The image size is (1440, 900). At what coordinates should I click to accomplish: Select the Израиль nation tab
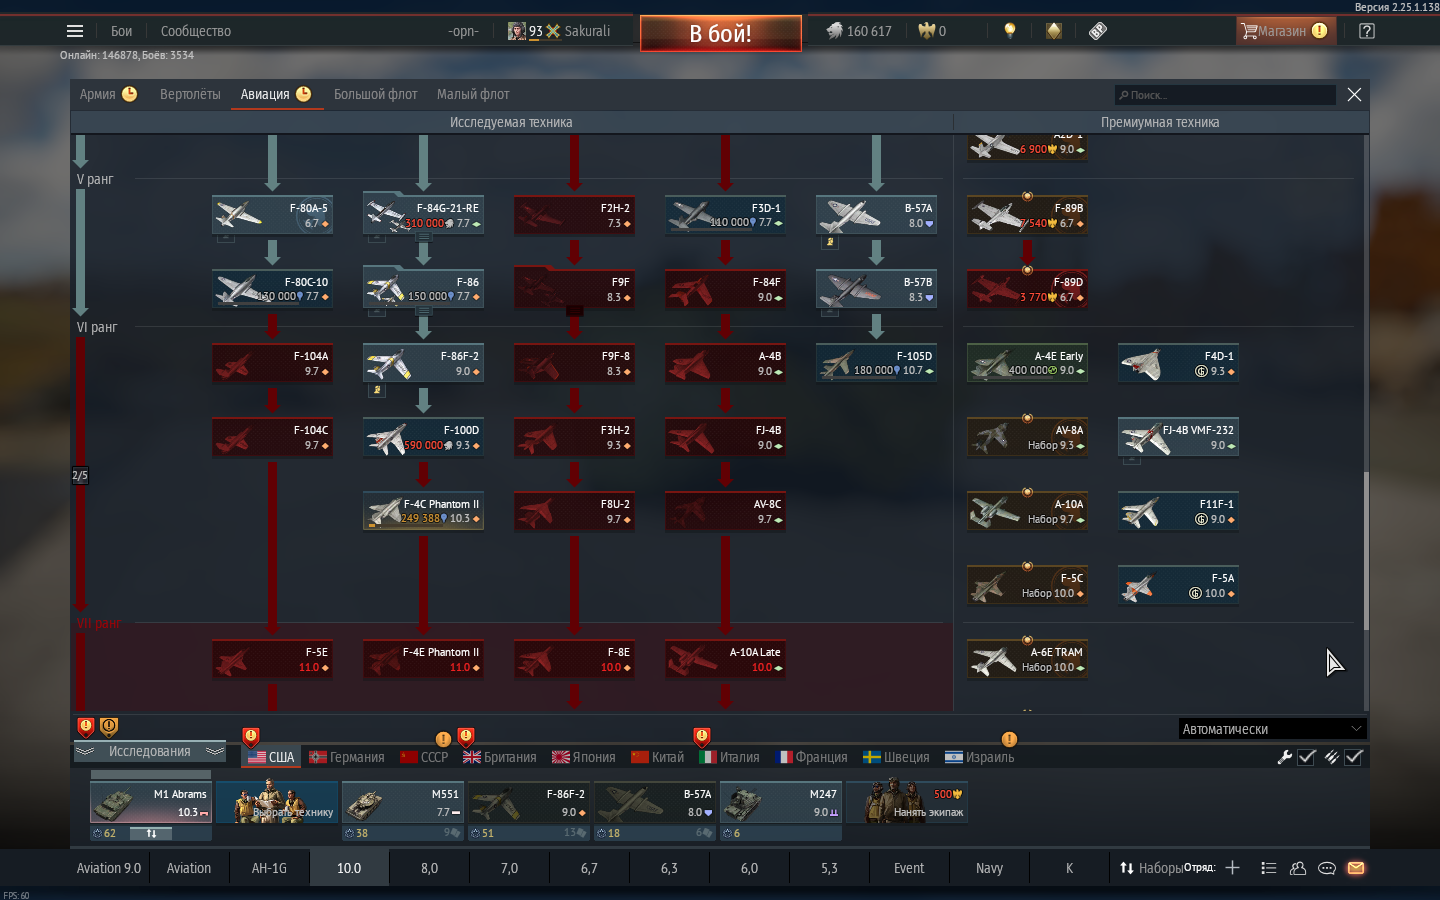click(x=979, y=757)
